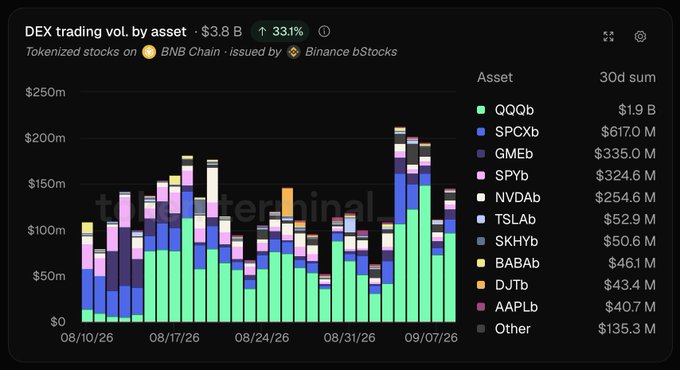This screenshot has width=680, height=370.
Task: Click the $617.0 M value for SPCXb
Action: (x=628, y=131)
